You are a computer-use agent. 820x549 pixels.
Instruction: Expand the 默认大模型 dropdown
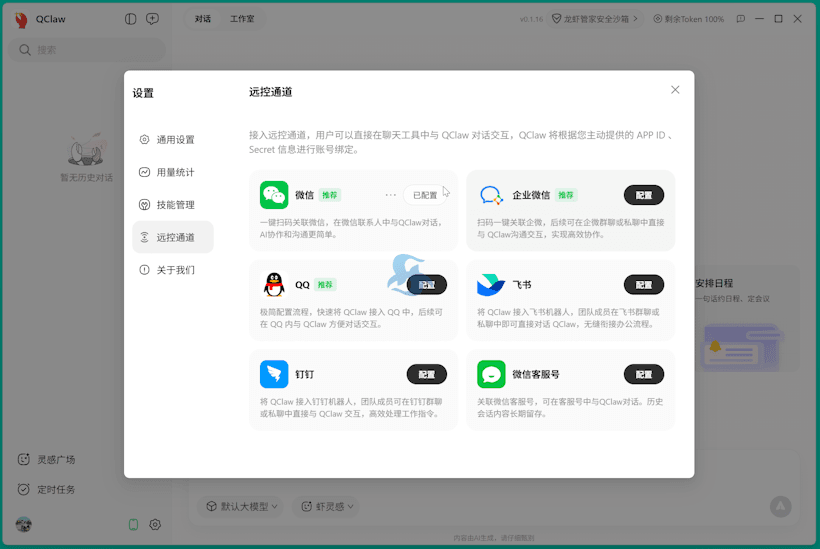241,506
